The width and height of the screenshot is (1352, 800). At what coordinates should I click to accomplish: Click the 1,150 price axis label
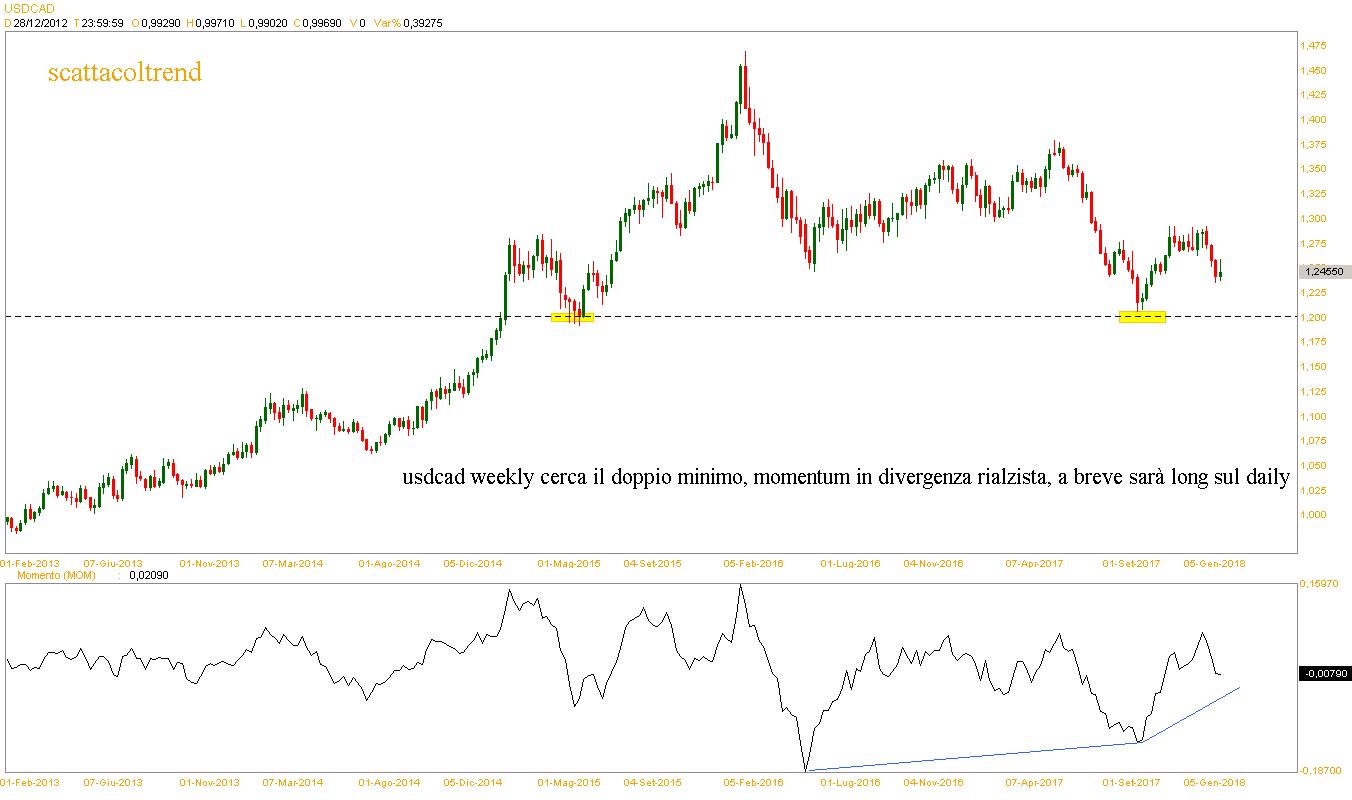[1312, 367]
